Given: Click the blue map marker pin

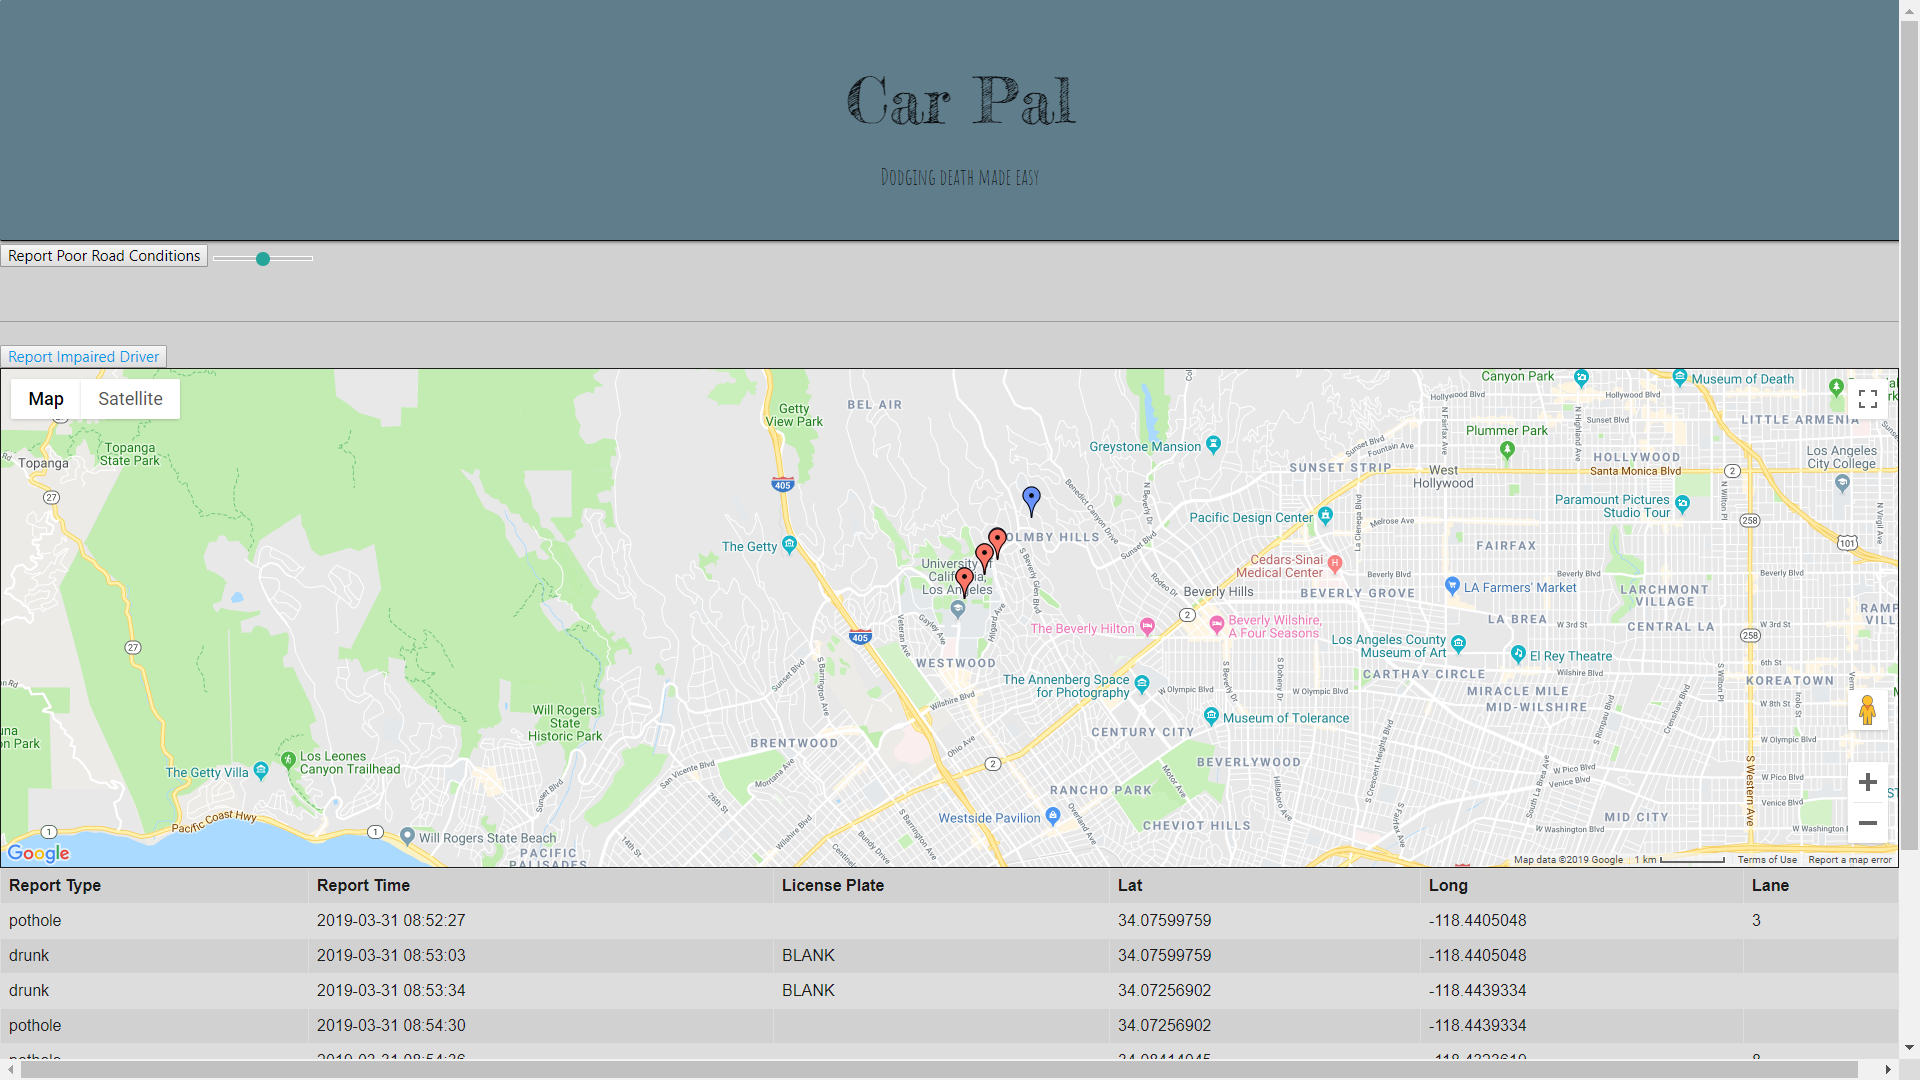Looking at the screenshot, I should pos(1031,498).
